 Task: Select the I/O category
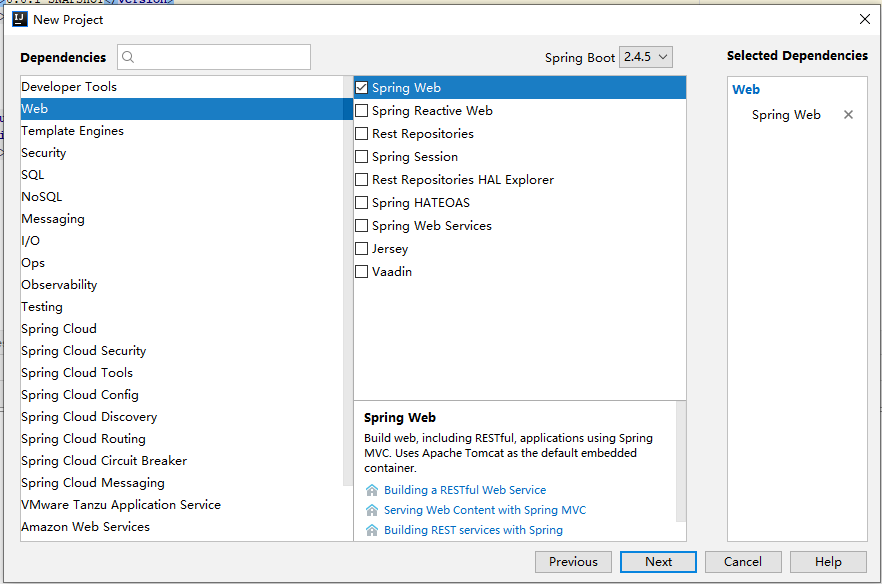(x=182, y=240)
